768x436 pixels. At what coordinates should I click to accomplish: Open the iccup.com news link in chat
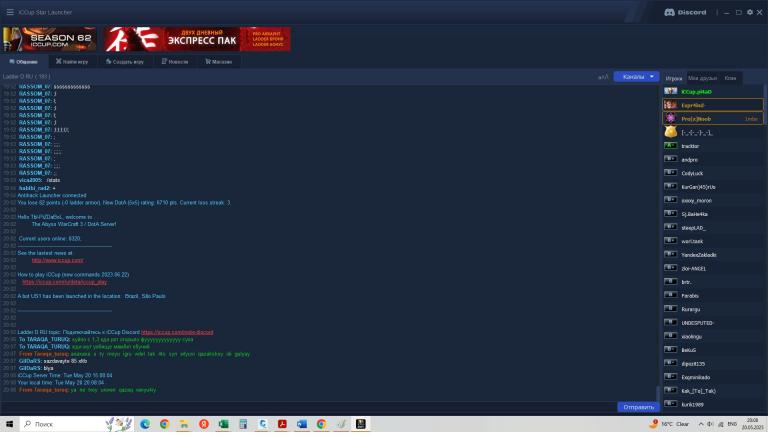57,260
